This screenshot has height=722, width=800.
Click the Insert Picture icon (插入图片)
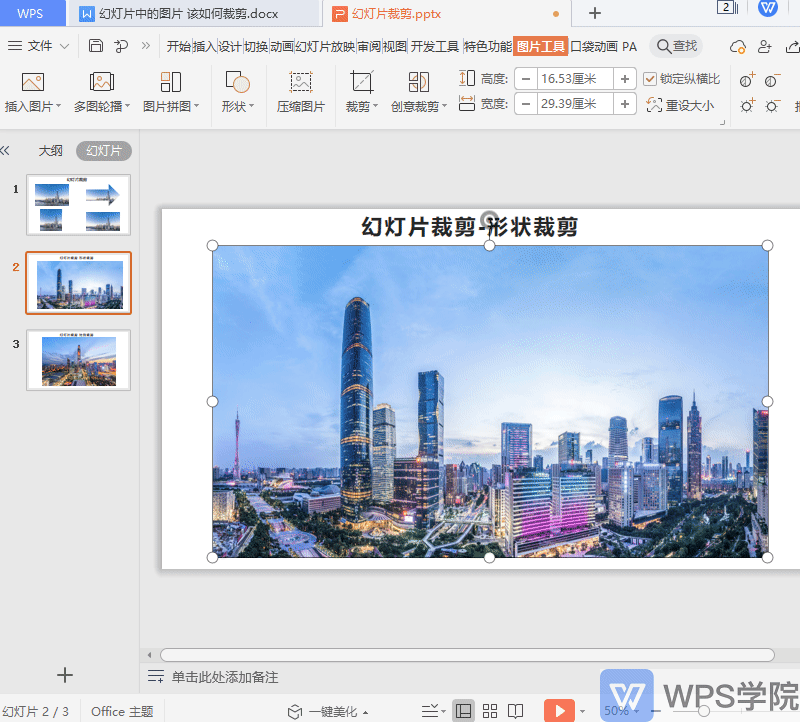pyautogui.click(x=33, y=82)
